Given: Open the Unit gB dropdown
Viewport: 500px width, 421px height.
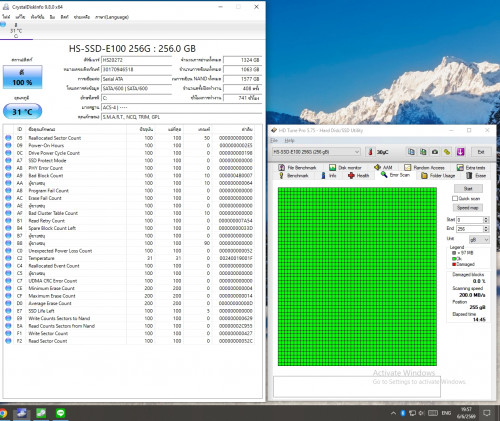Looking at the screenshot, I should pyautogui.click(x=479, y=239).
